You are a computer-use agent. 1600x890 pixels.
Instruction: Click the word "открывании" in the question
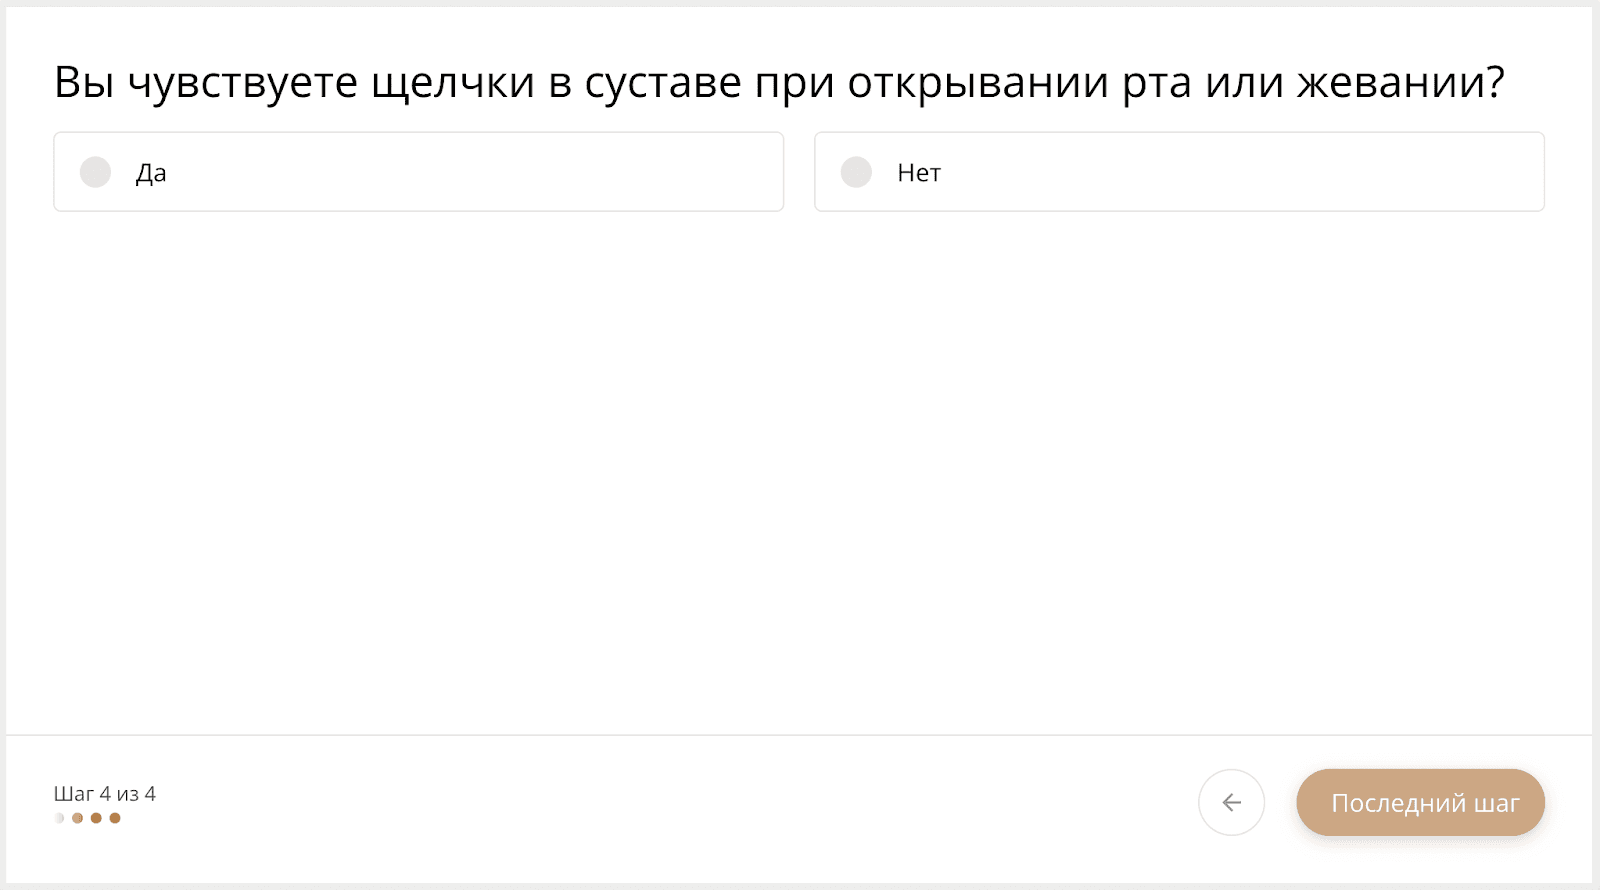[978, 83]
